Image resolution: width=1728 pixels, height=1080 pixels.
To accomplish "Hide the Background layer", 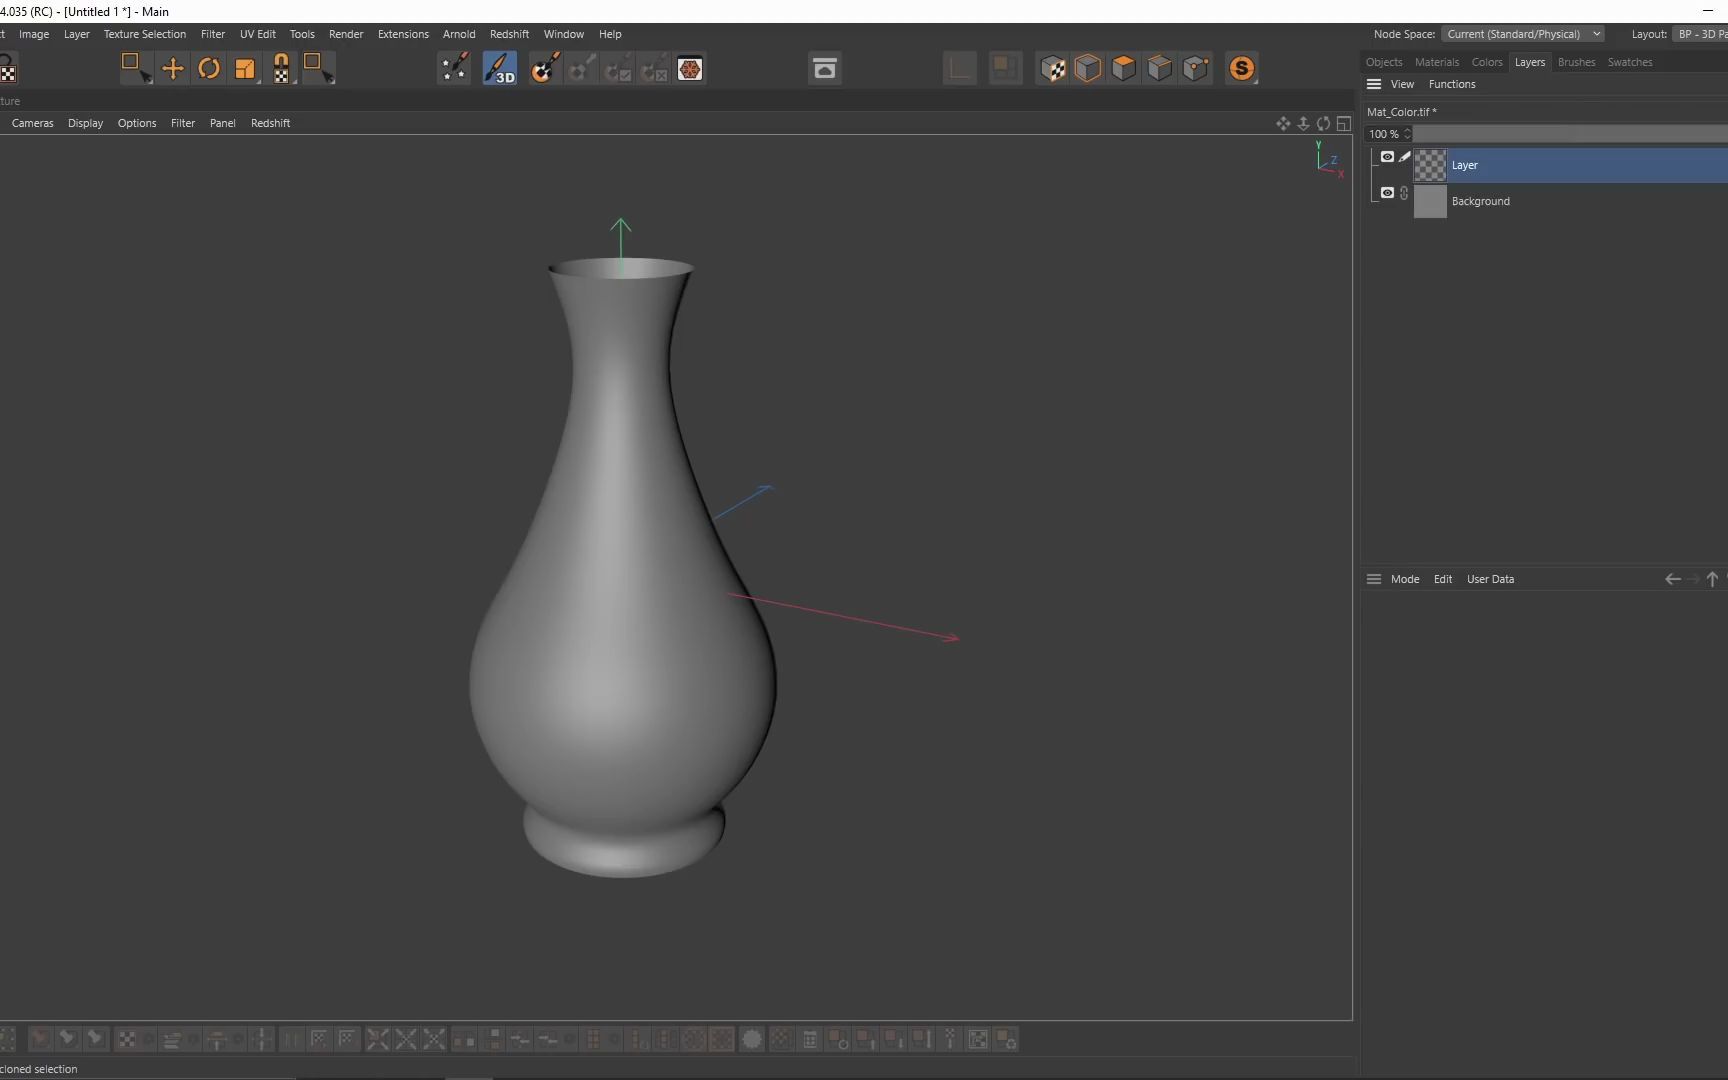I will tap(1388, 192).
